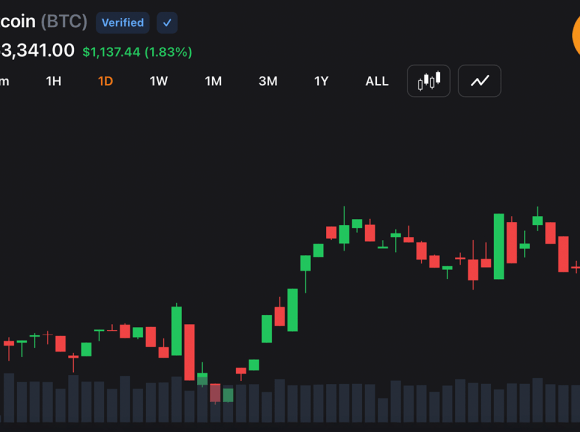Click the faded red candle overlapping volume bars
Screen dimensions: 580x432
tap(215, 393)
